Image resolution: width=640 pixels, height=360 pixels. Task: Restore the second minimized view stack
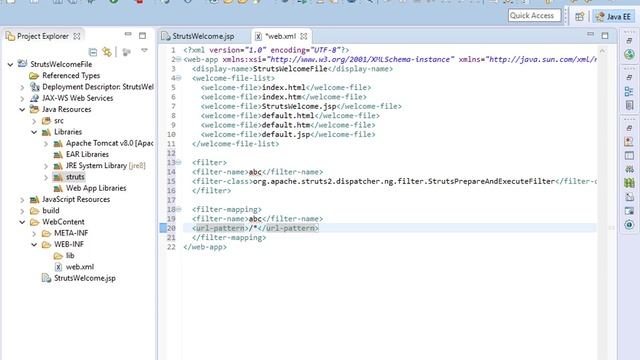tap(629, 77)
